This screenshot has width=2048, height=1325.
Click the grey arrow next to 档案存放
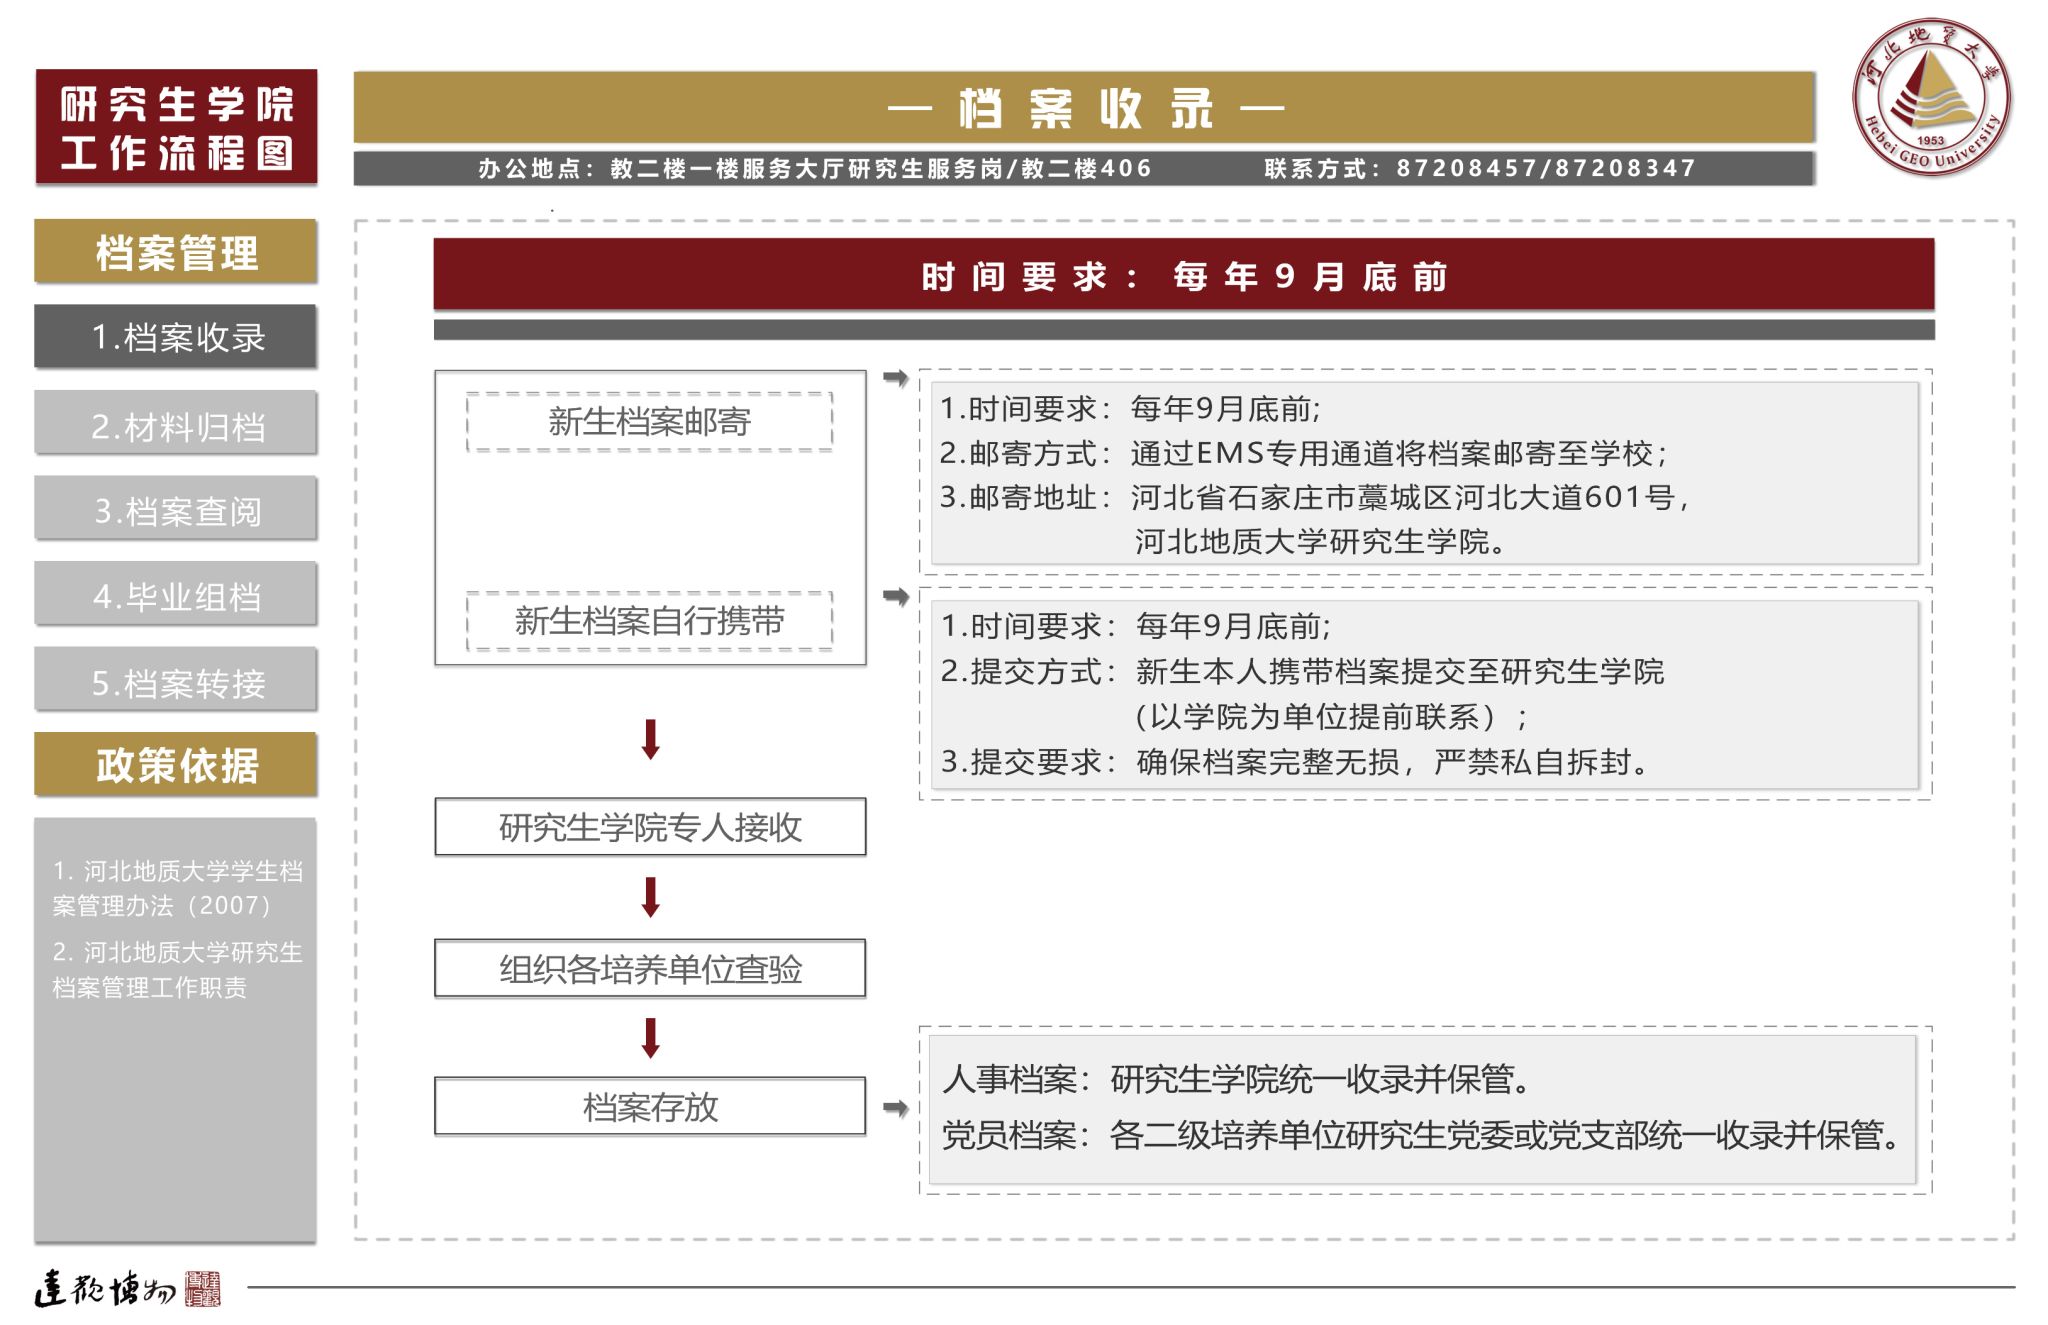click(x=896, y=1108)
